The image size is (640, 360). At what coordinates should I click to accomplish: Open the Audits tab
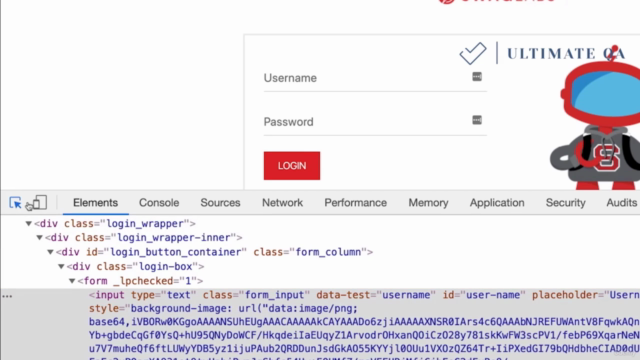click(621, 203)
